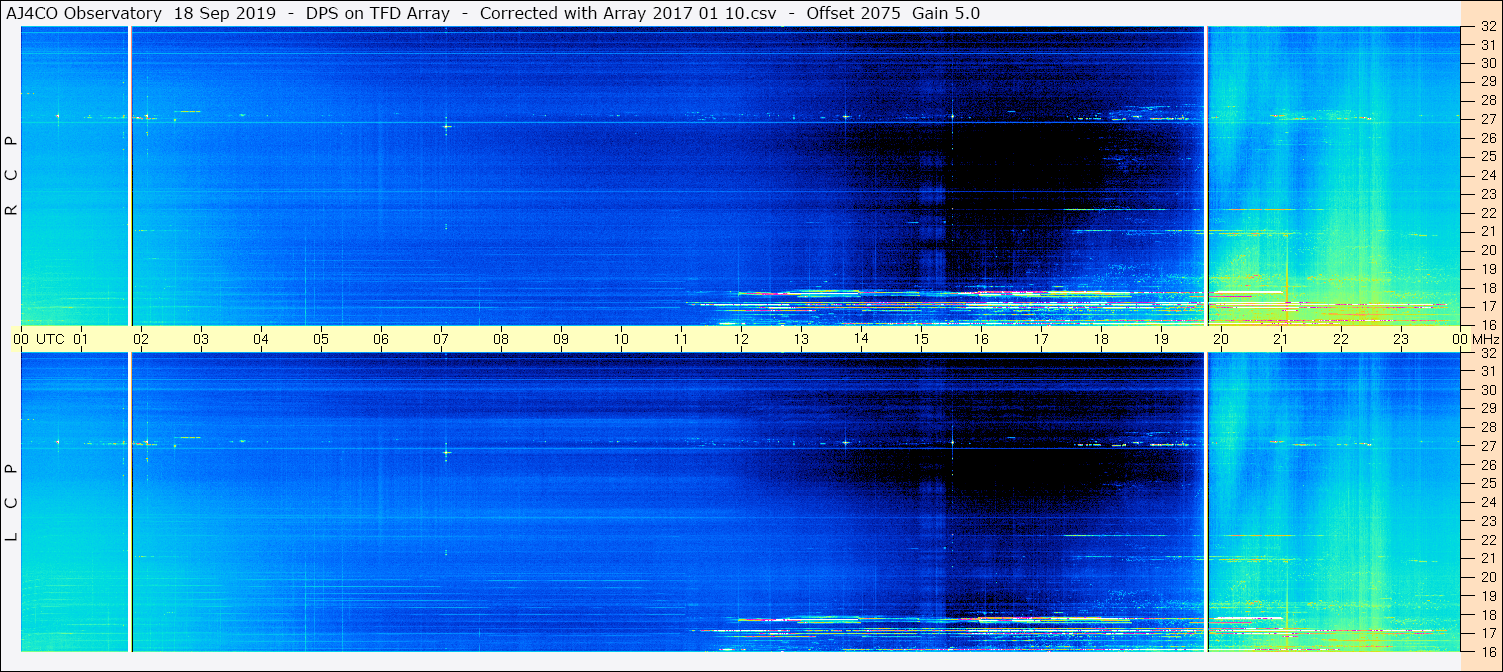Pick the 03 hour tick on the UTC axis
The image size is (1503, 672).
click(201, 339)
